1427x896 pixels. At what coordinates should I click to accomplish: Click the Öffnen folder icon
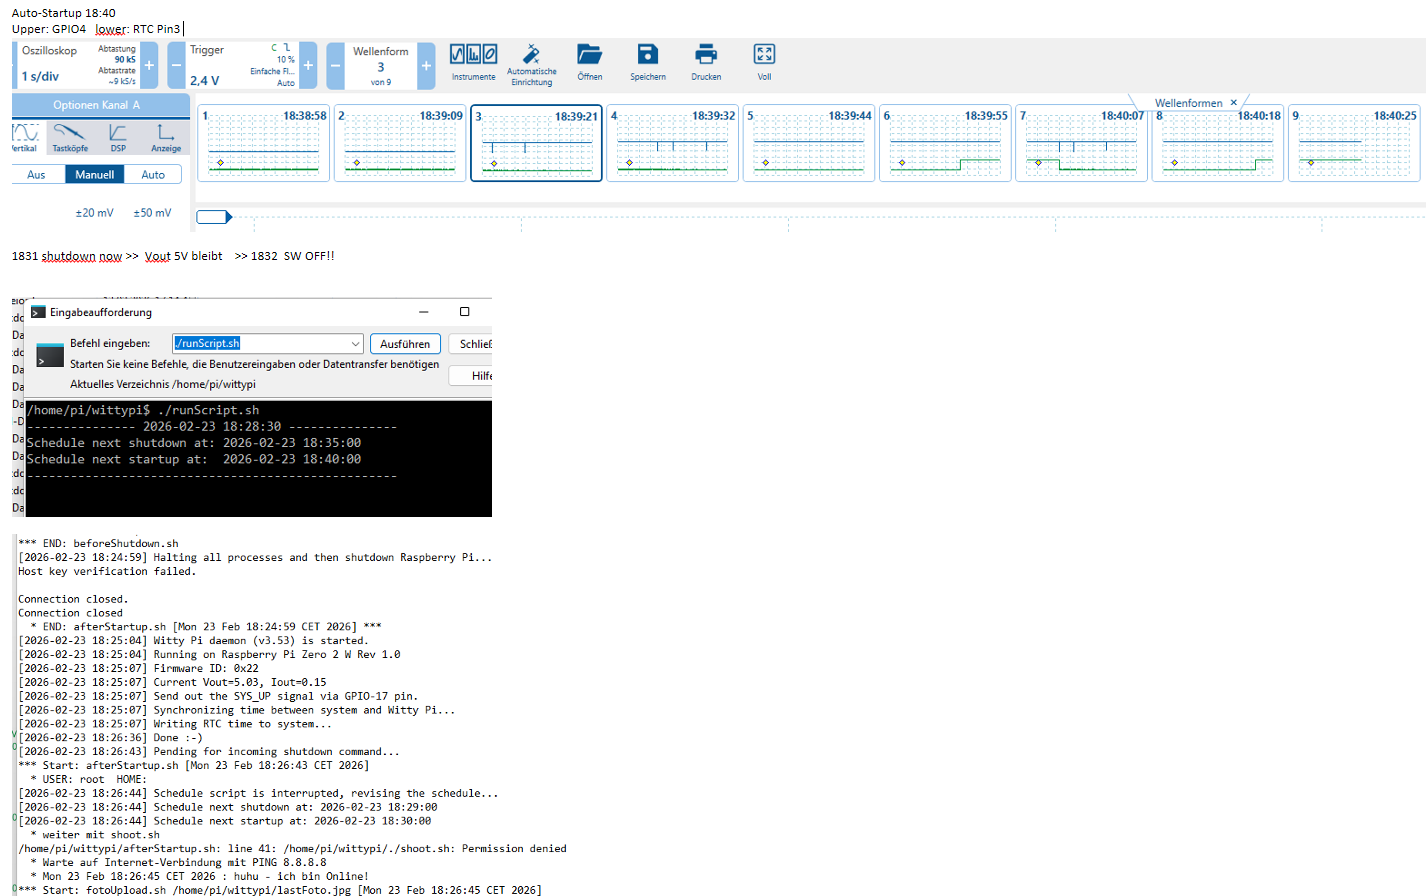point(589,55)
